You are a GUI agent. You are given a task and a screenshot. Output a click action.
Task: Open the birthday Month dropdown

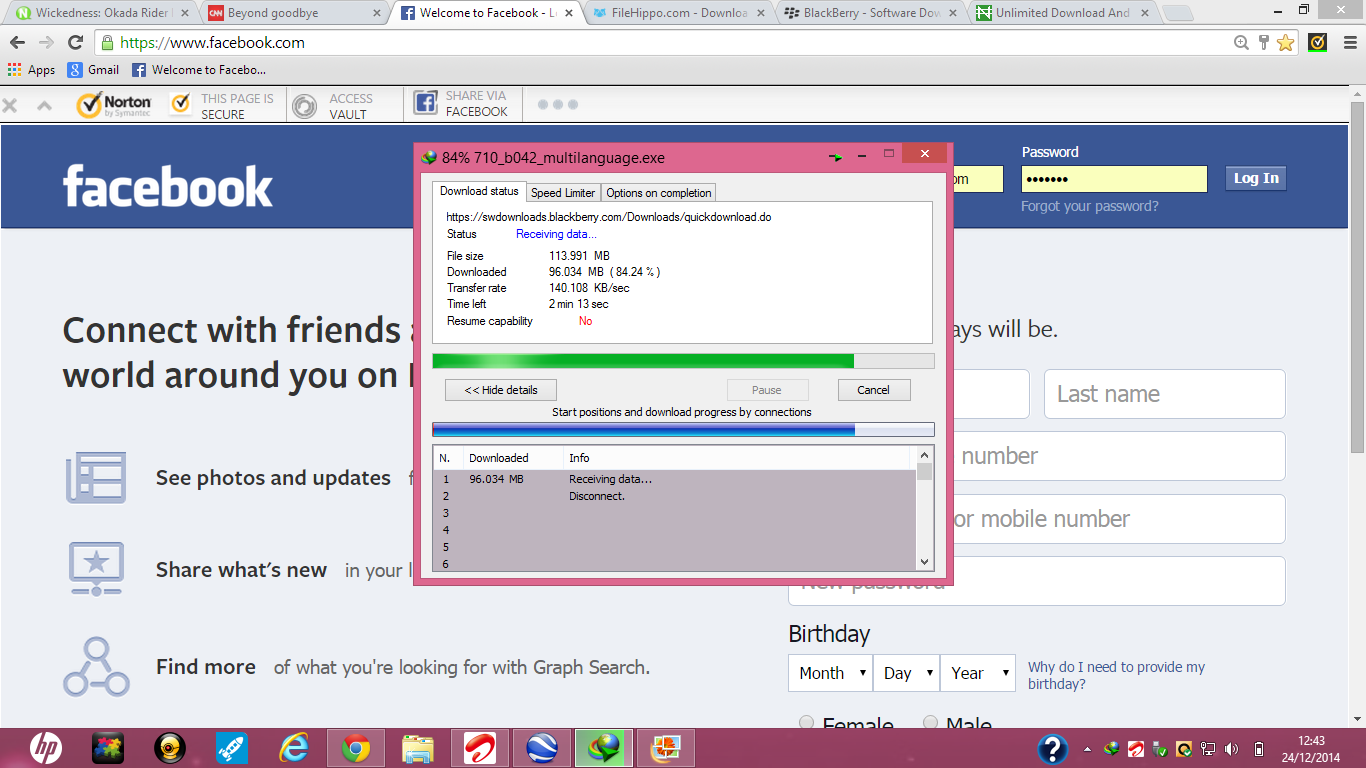[830, 673]
